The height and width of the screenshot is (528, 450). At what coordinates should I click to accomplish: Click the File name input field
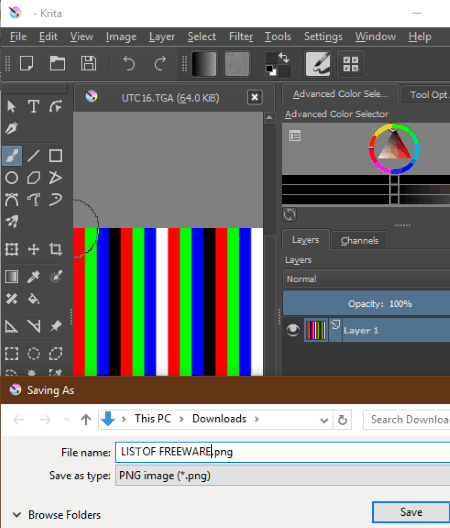283,452
